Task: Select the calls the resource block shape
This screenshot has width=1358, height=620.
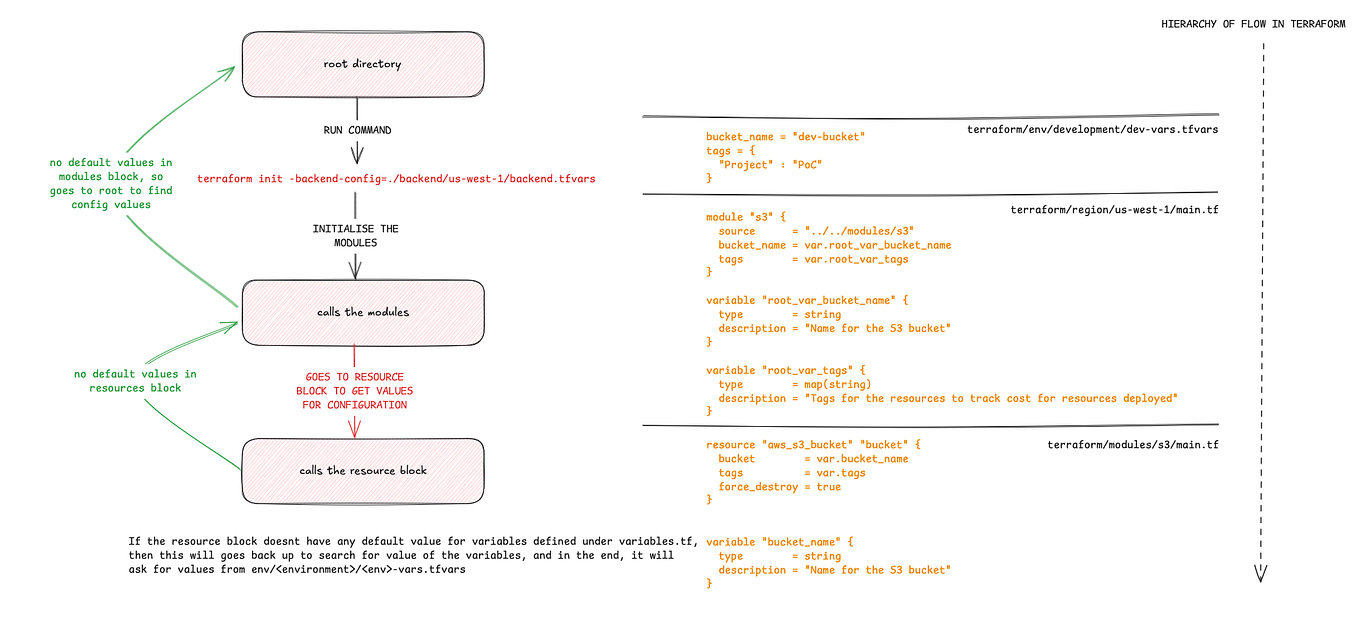Action: pos(362,470)
